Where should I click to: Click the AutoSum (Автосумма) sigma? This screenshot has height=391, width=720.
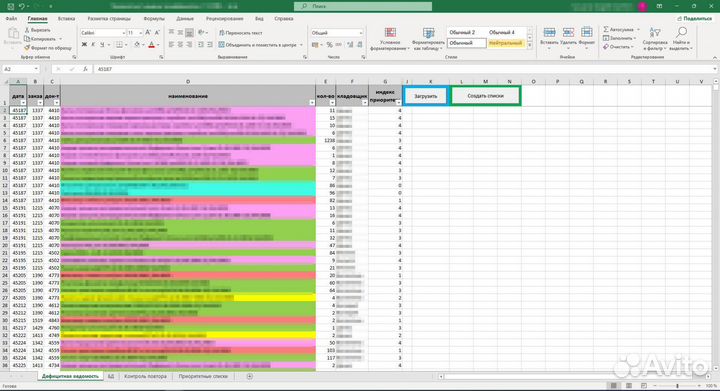tap(606, 29)
